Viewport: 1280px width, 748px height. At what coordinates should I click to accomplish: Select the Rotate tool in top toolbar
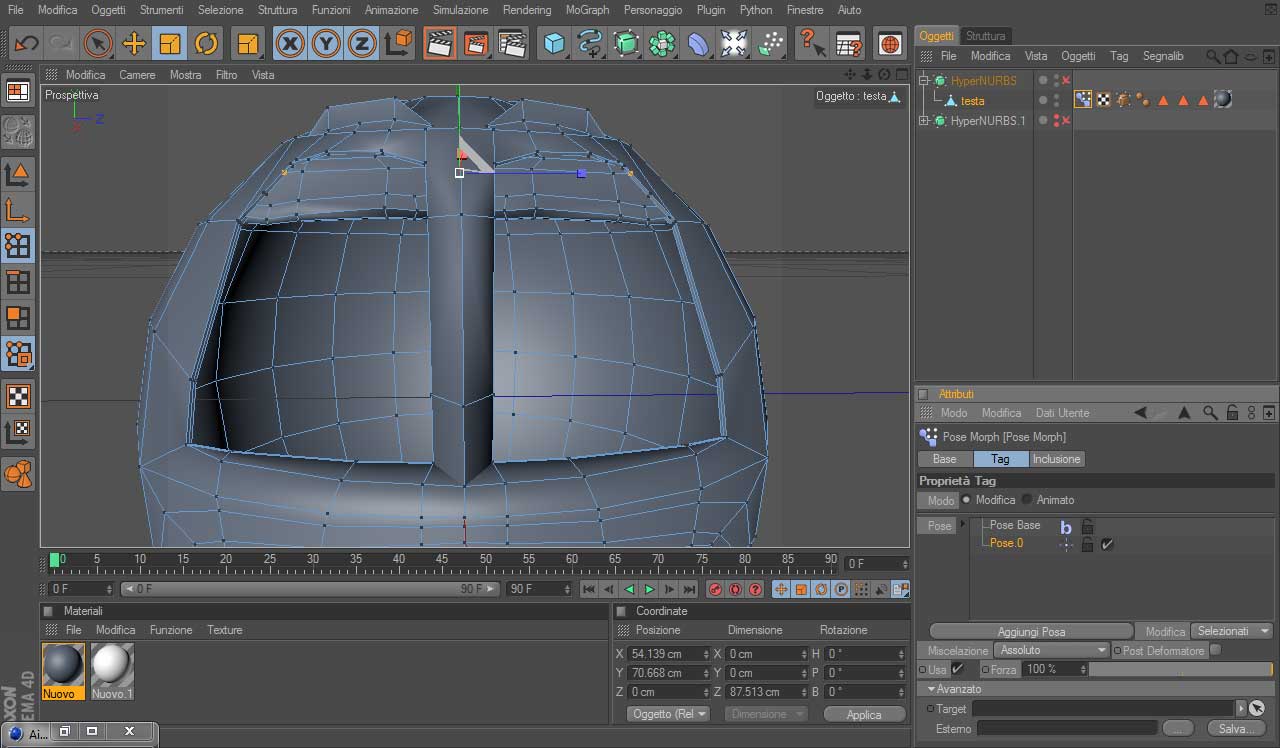point(206,43)
